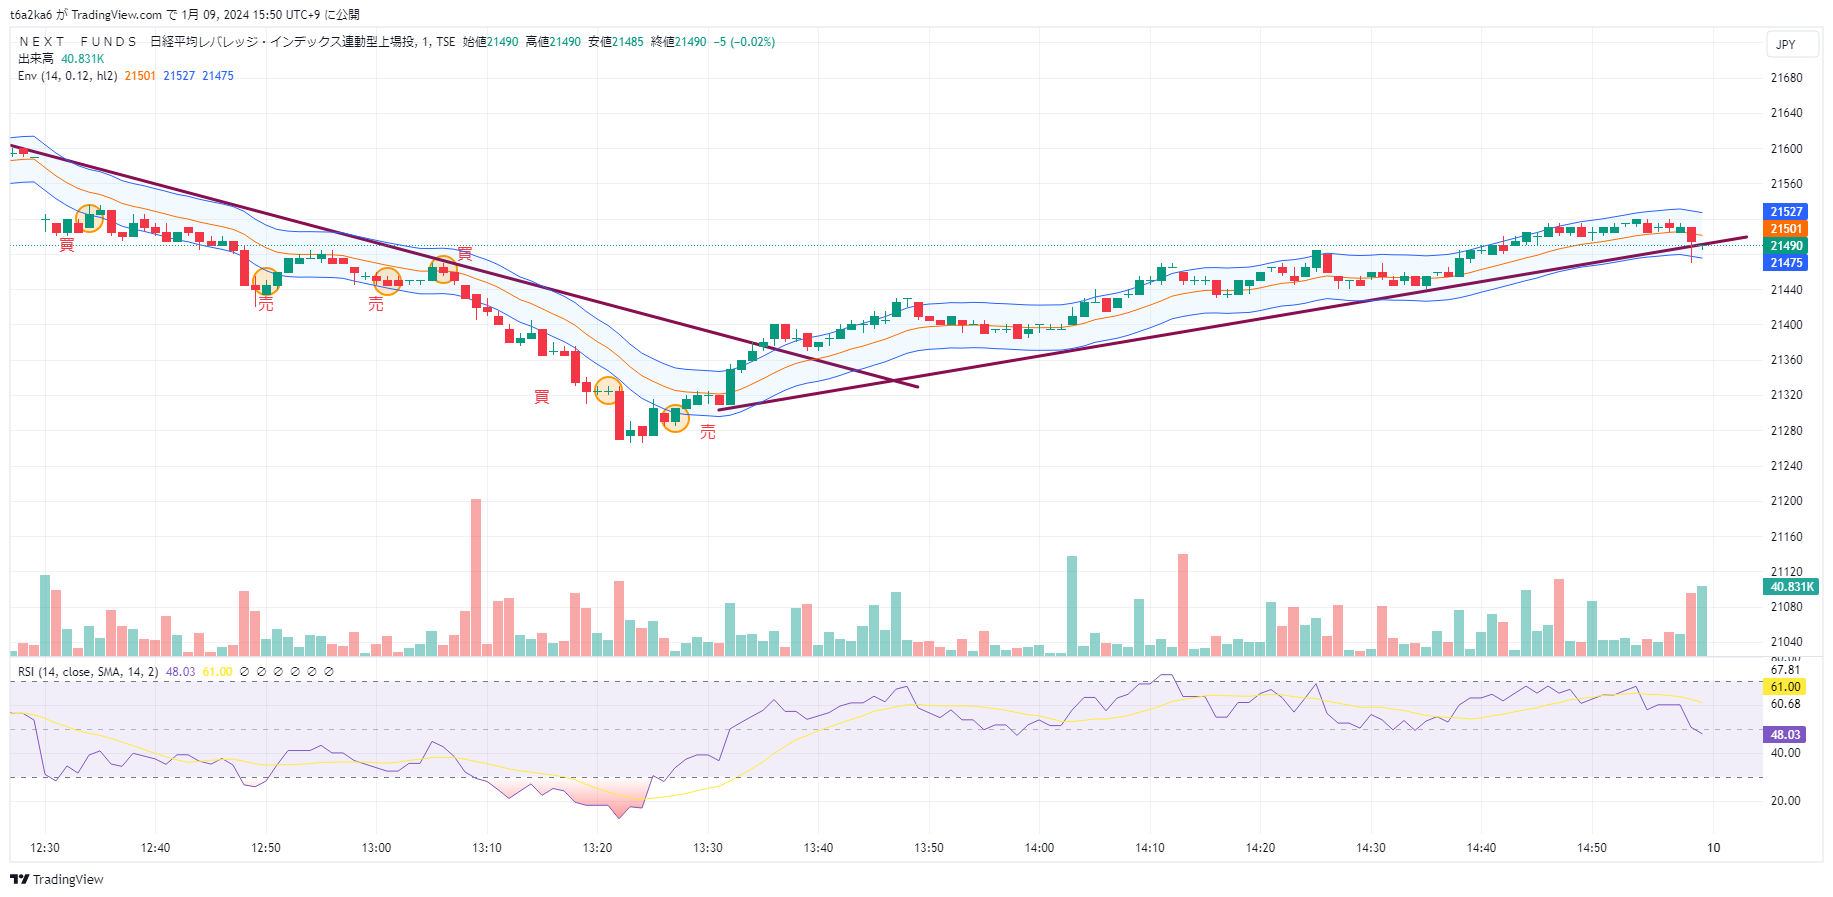Click the orange circle marker near 12:34
Viewport: 1833px width, 897px height.
pos(89,218)
